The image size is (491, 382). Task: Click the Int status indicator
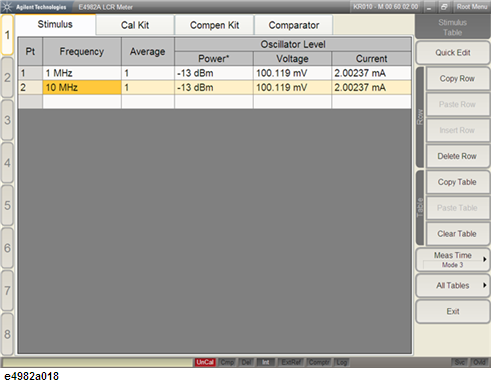pyautogui.click(x=266, y=362)
